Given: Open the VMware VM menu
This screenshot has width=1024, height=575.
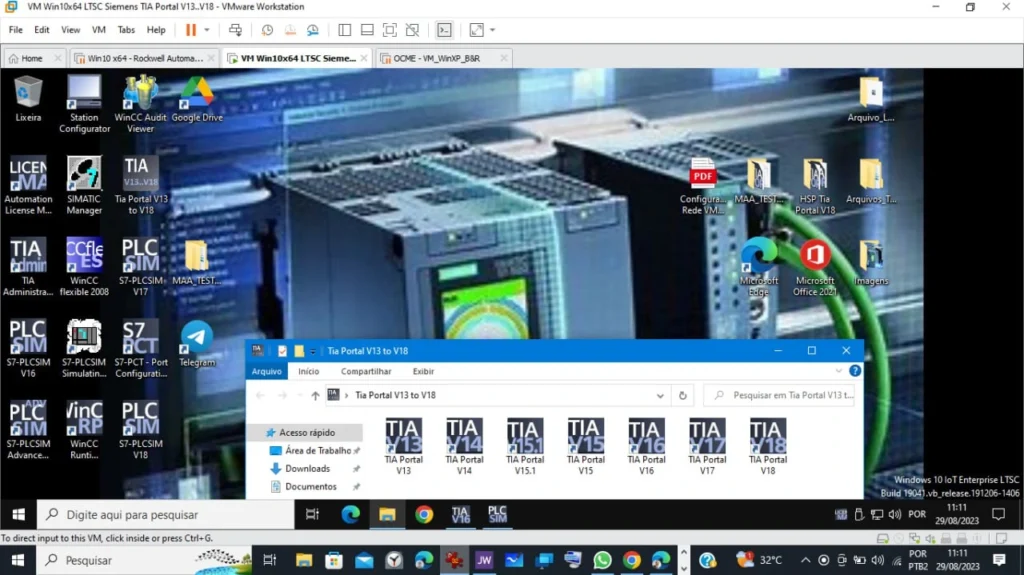Looking at the screenshot, I should (x=99, y=30).
